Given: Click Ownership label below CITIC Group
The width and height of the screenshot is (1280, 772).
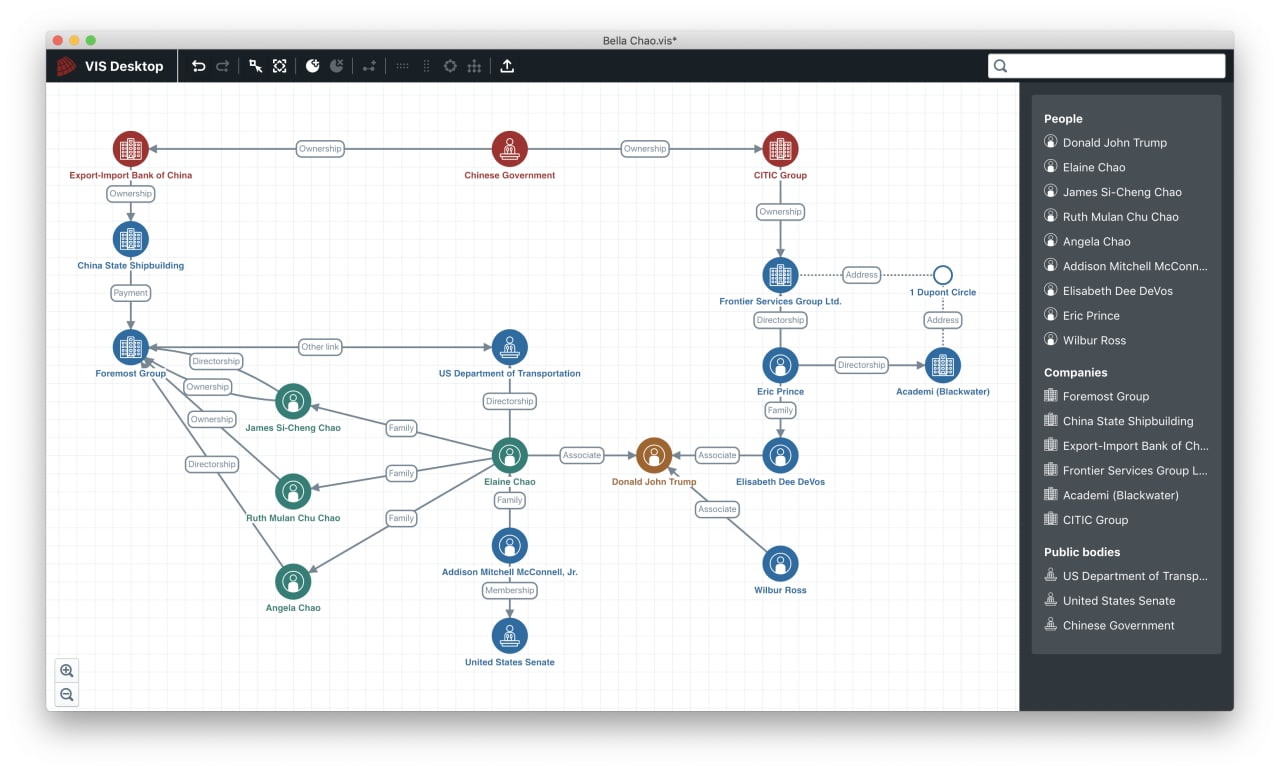Looking at the screenshot, I should pos(780,212).
